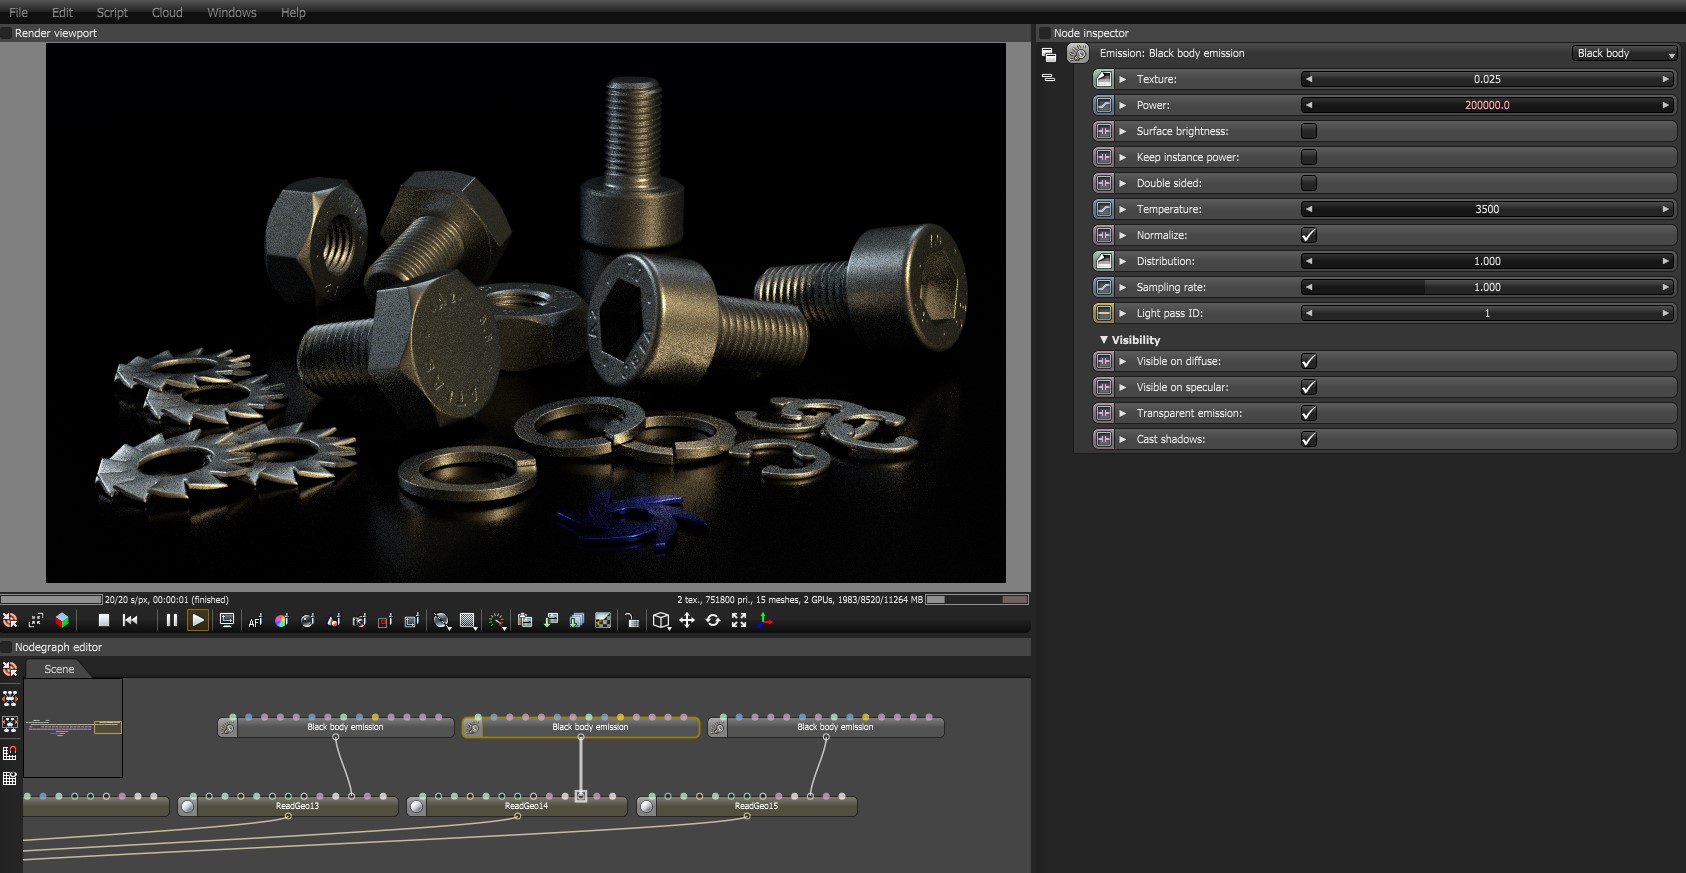Viewport: 1686px width, 873px height.
Task: Expand the Light pass ID row
Action: (x=1123, y=313)
